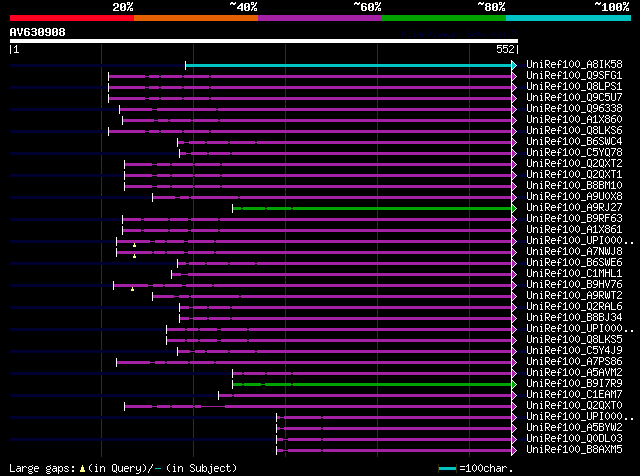
Task: Select the UniRef100_B8AXM5 label
Action: pyautogui.click(x=574, y=450)
